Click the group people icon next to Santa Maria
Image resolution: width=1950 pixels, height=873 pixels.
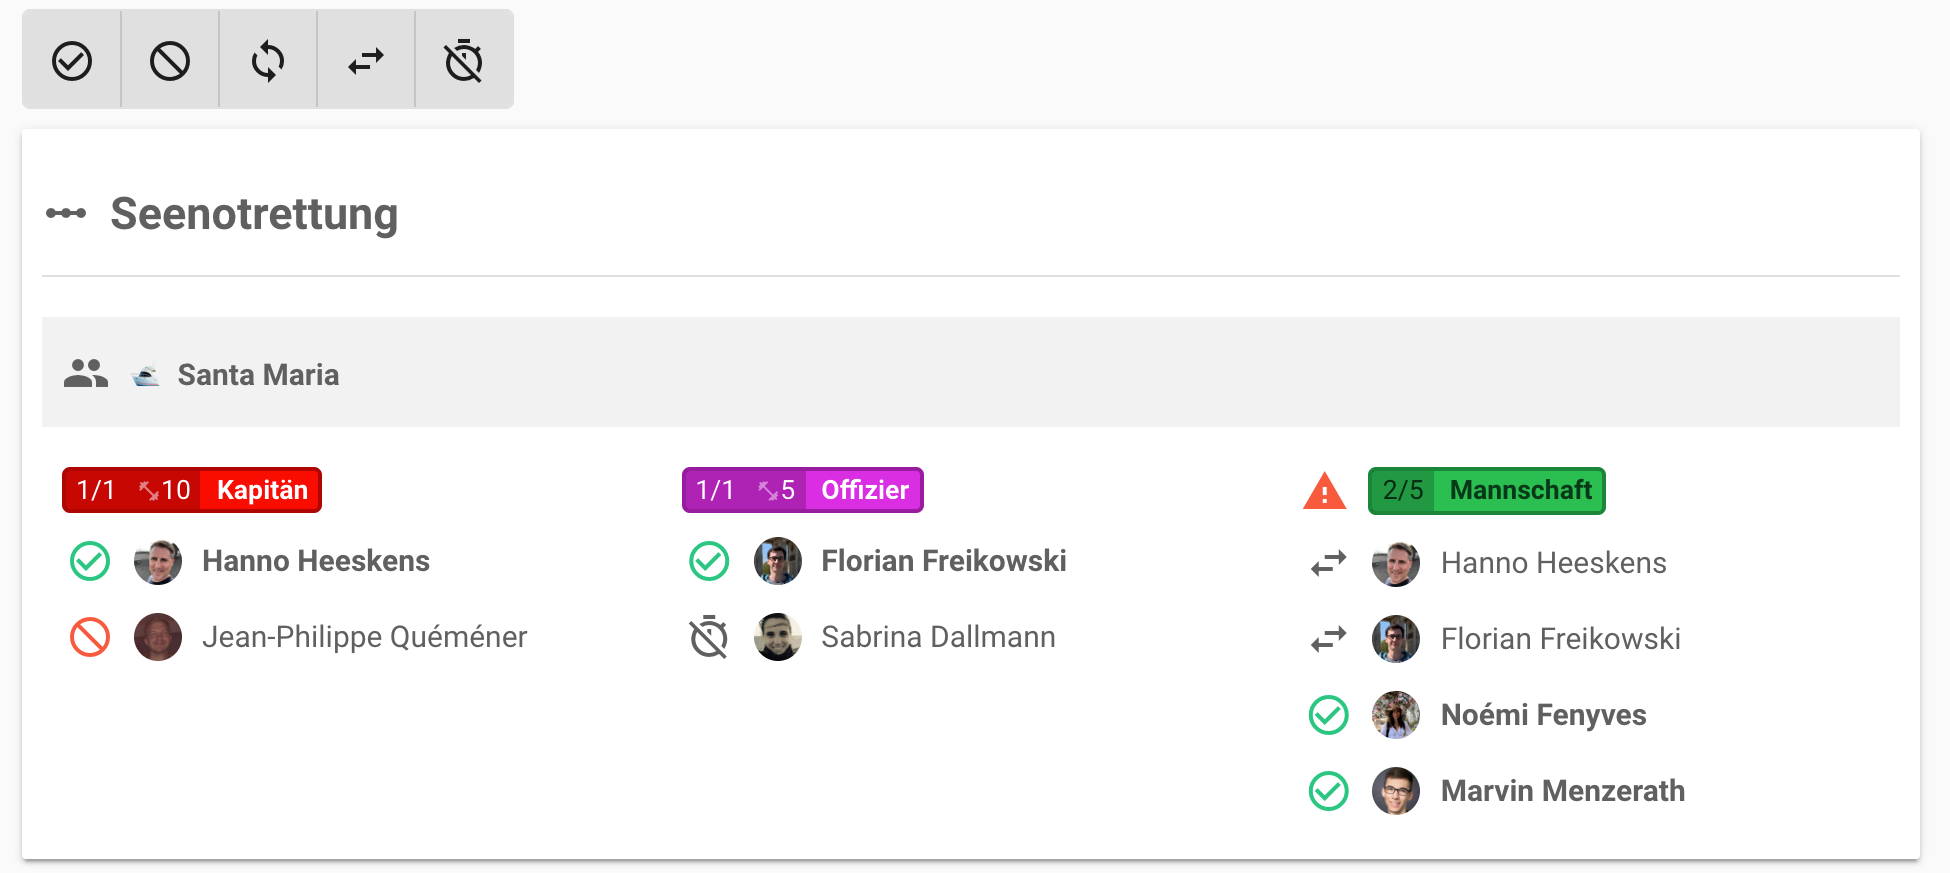pyautogui.click(x=86, y=374)
